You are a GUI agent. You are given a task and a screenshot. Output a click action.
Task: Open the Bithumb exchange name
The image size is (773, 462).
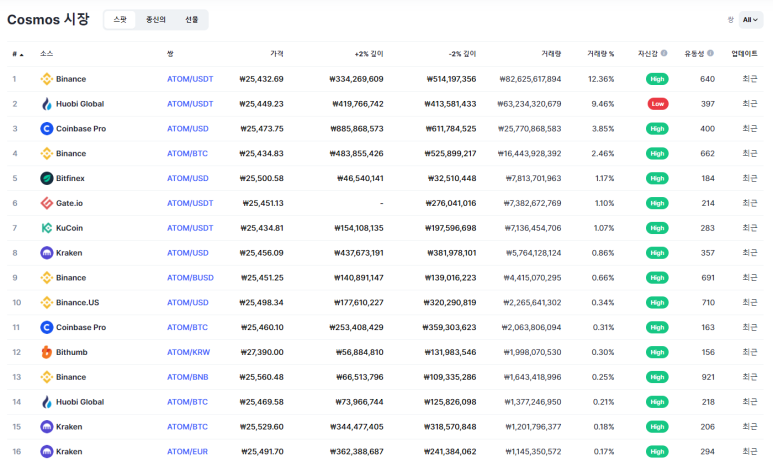71,352
